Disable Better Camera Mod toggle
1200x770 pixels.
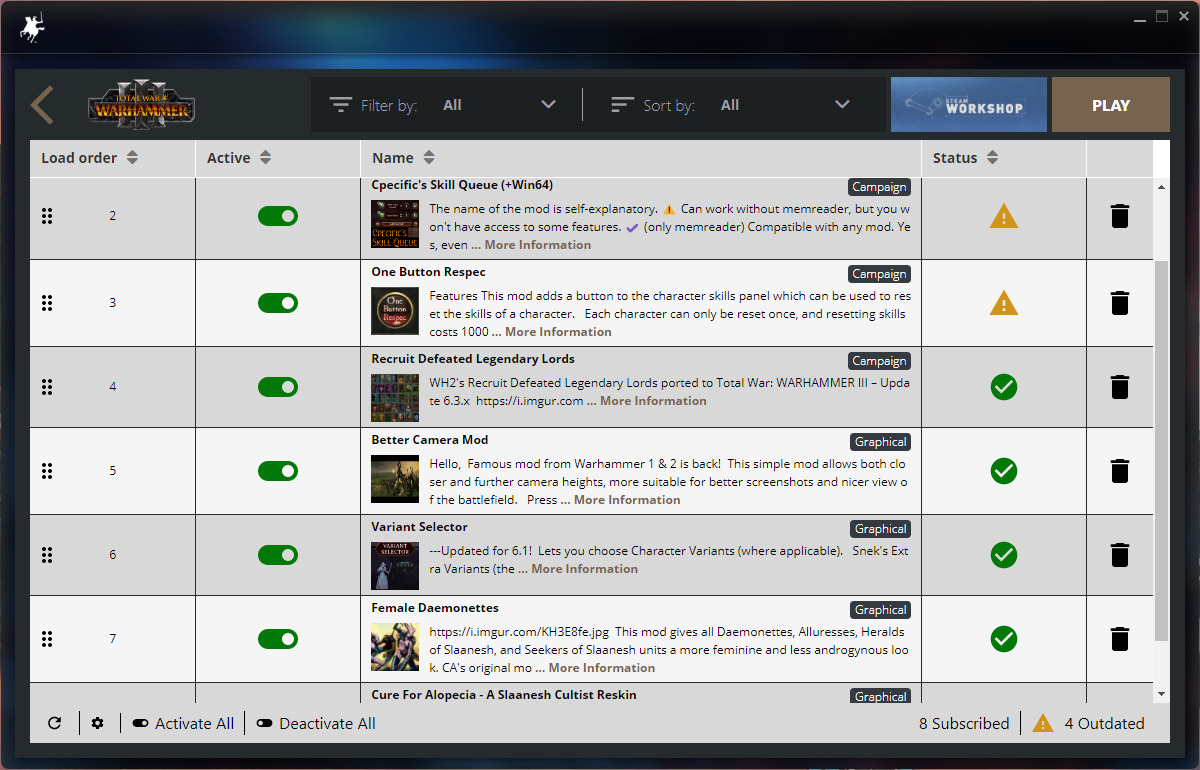tap(278, 471)
